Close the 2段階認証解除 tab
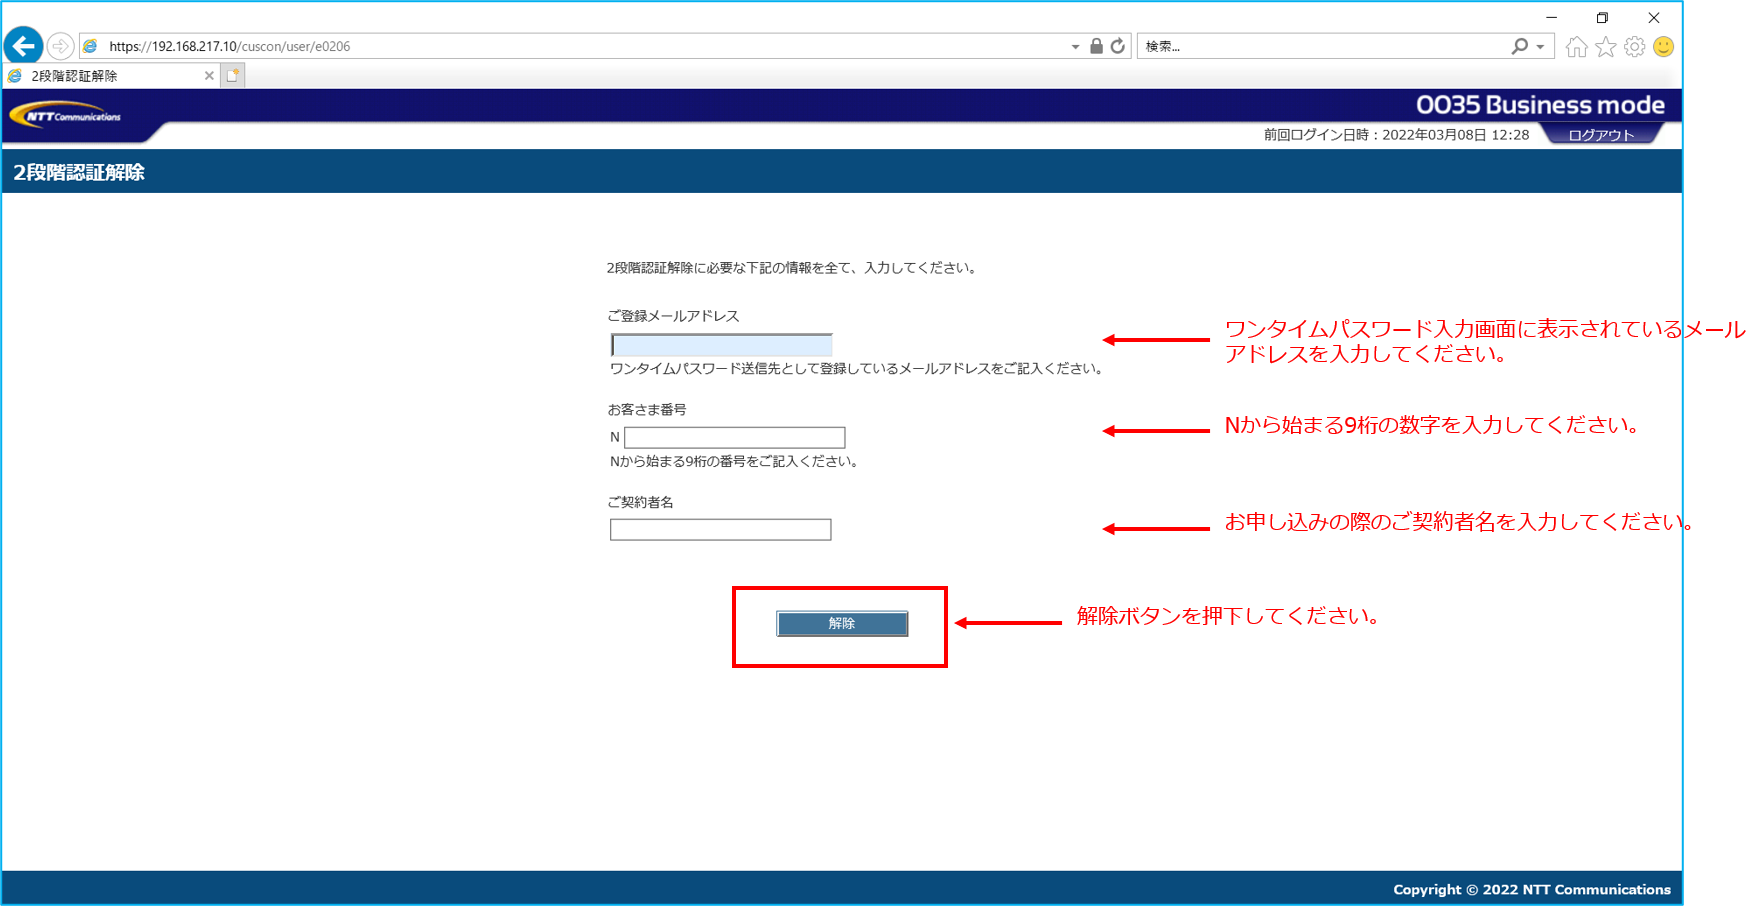This screenshot has height=906, width=1763. (x=209, y=76)
